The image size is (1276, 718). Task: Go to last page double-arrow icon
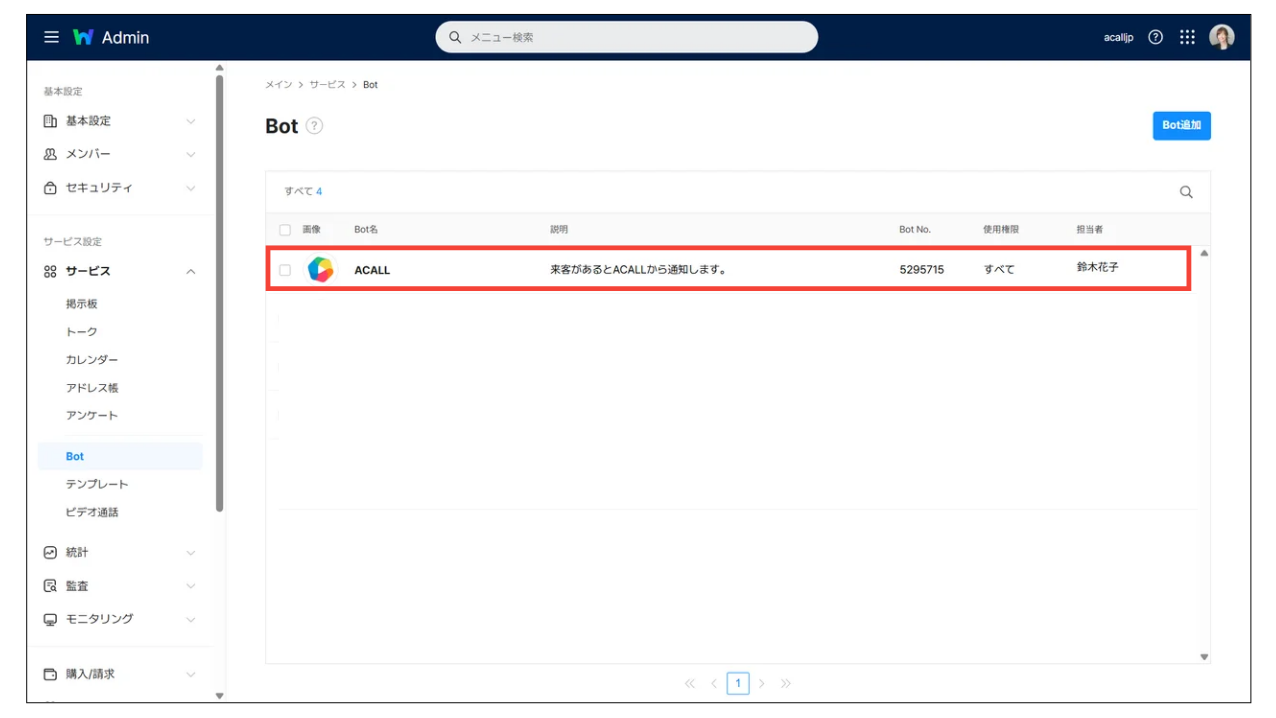click(786, 683)
